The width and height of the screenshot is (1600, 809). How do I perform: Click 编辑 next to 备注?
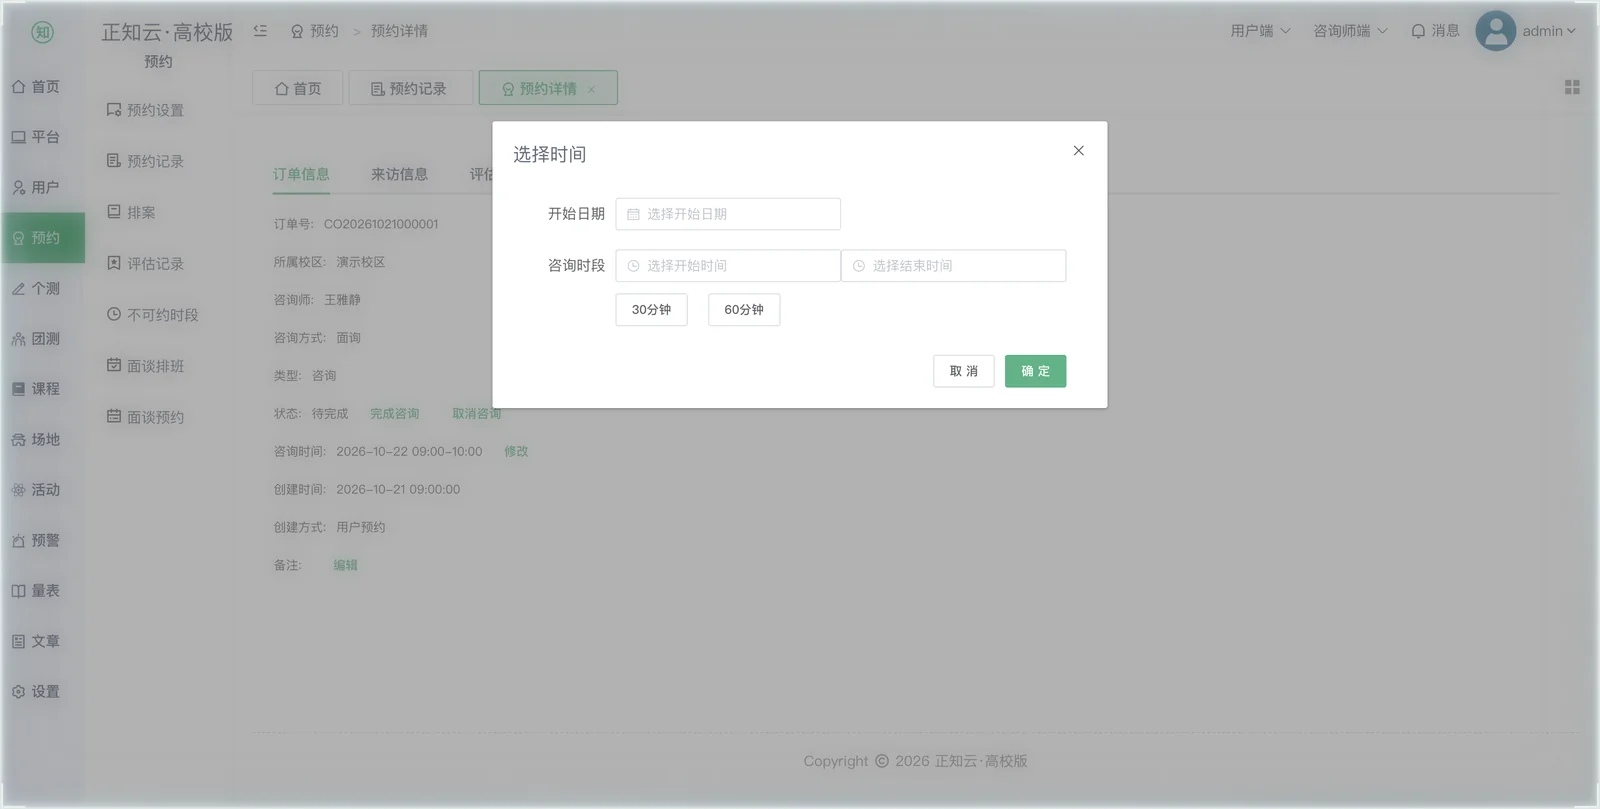click(345, 565)
